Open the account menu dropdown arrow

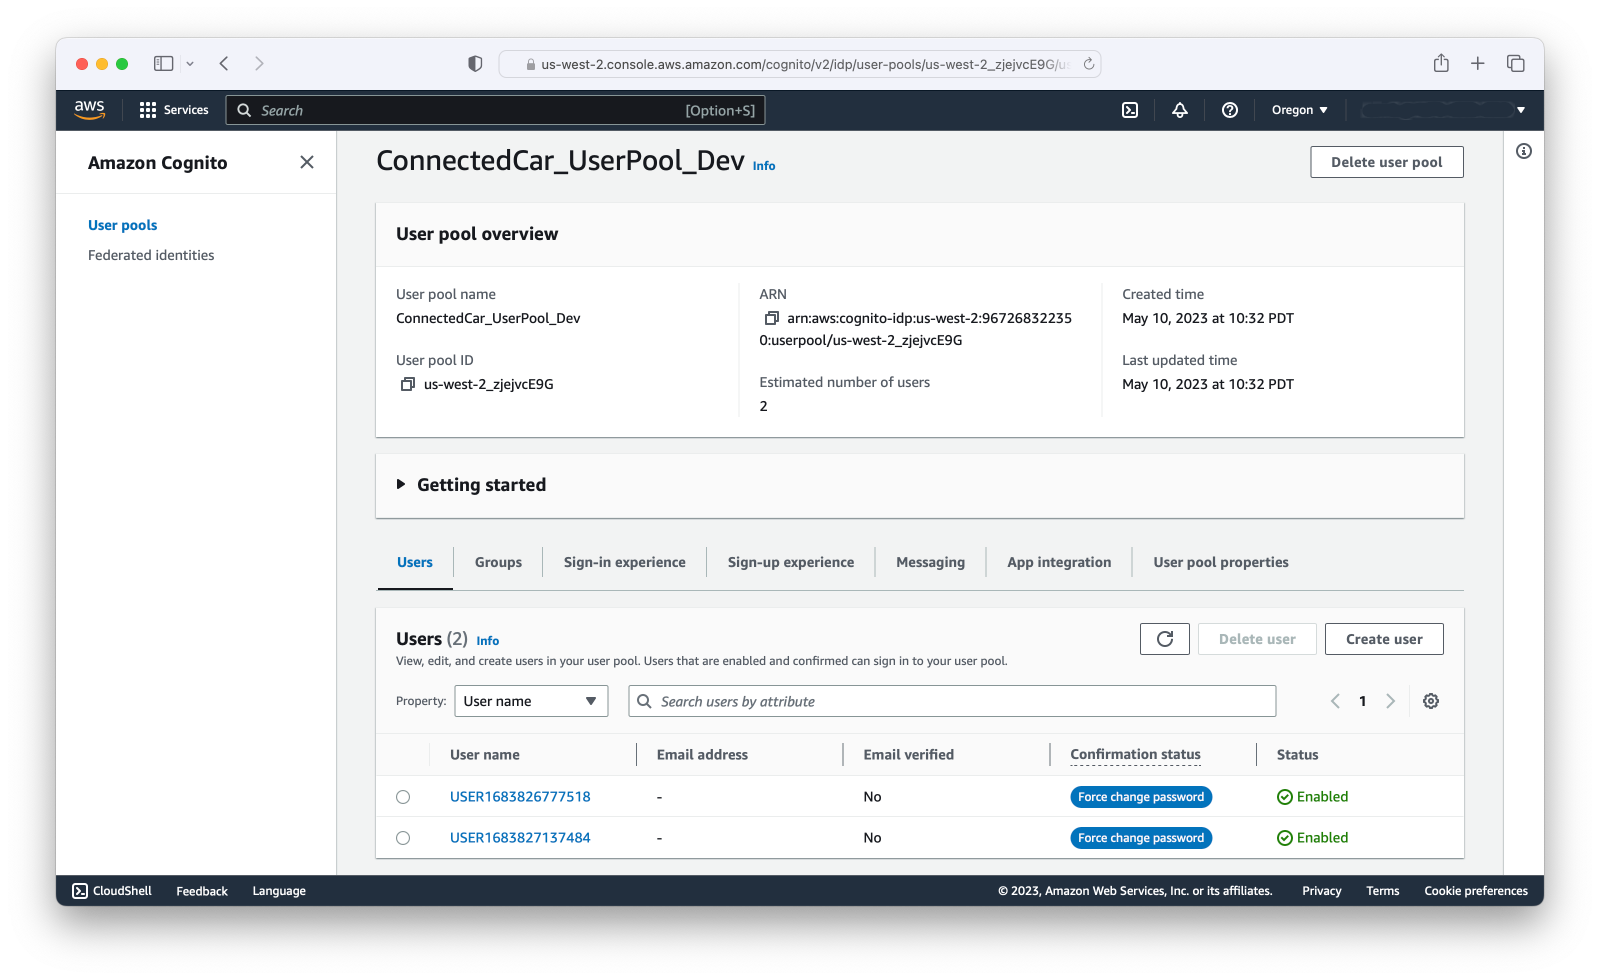point(1521,110)
